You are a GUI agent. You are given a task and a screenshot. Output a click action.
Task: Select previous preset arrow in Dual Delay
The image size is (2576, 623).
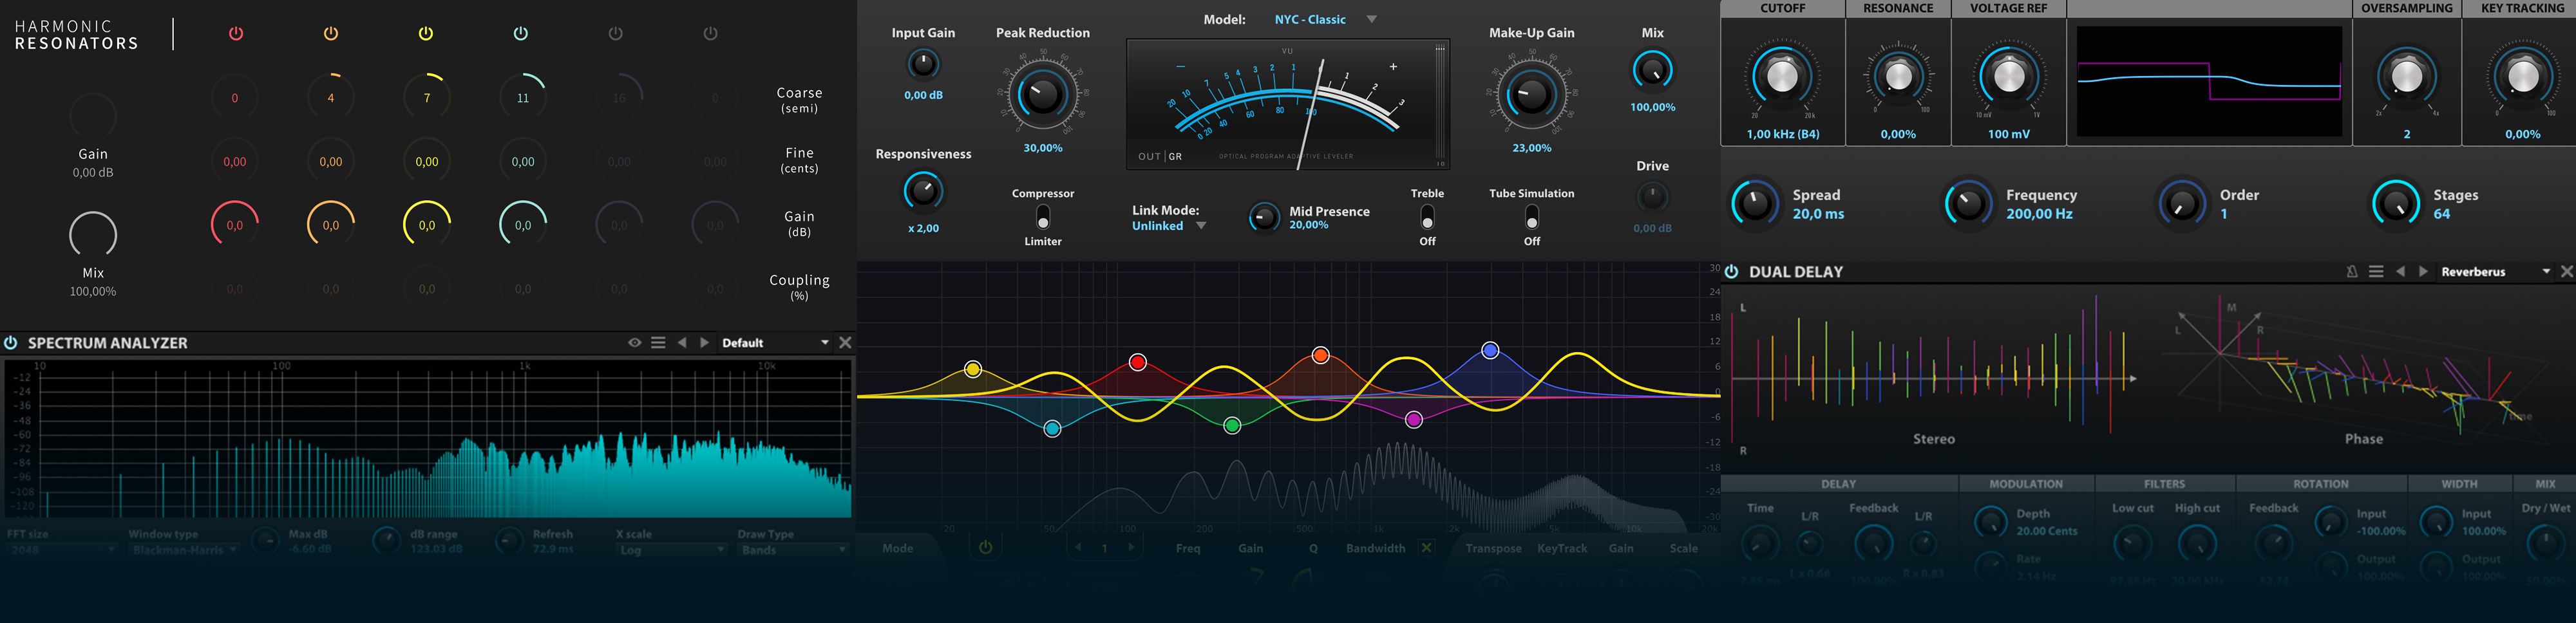pos(2400,272)
